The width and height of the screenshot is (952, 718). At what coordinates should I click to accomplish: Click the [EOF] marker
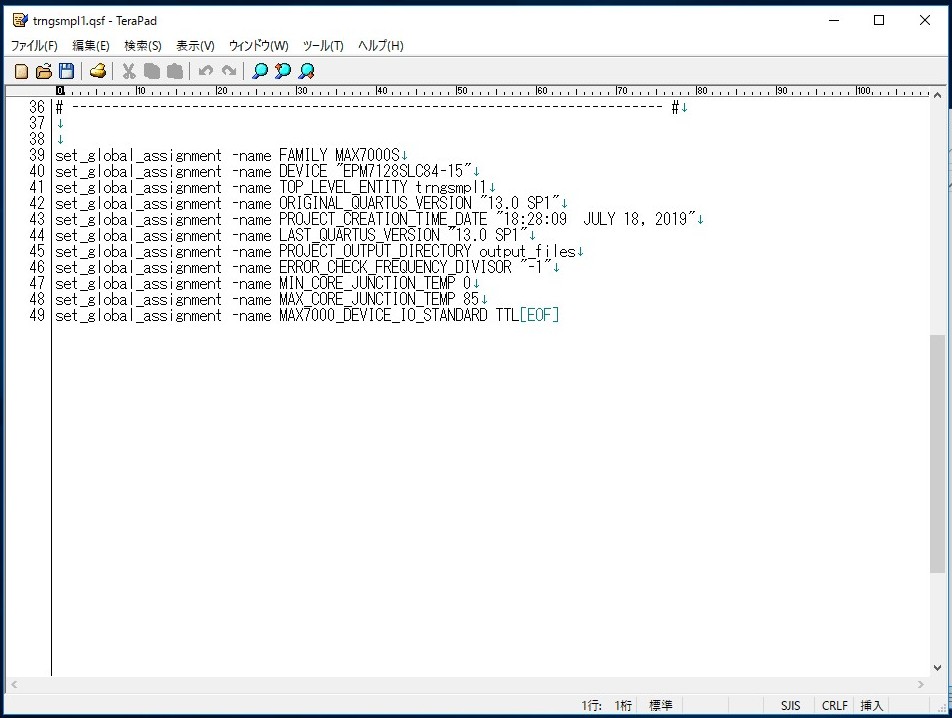click(x=539, y=315)
